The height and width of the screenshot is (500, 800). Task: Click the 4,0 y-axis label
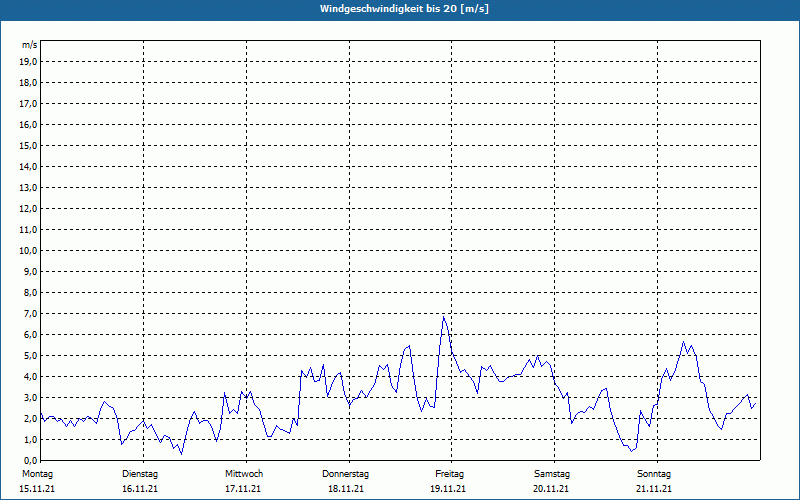[31, 377]
